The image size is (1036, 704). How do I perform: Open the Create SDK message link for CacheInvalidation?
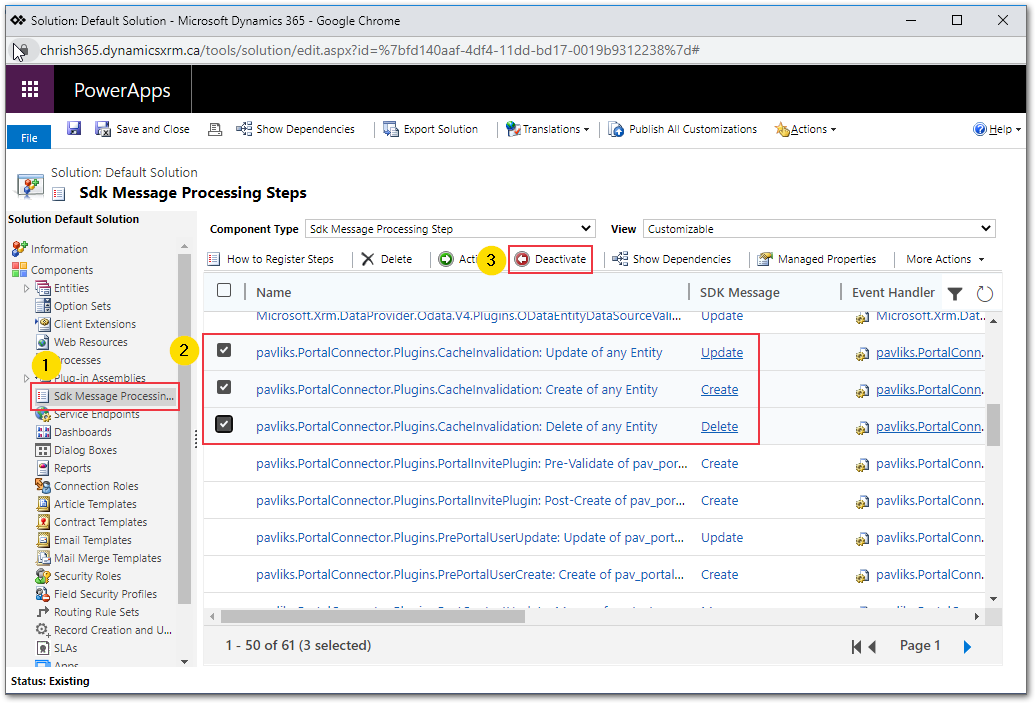coord(719,390)
